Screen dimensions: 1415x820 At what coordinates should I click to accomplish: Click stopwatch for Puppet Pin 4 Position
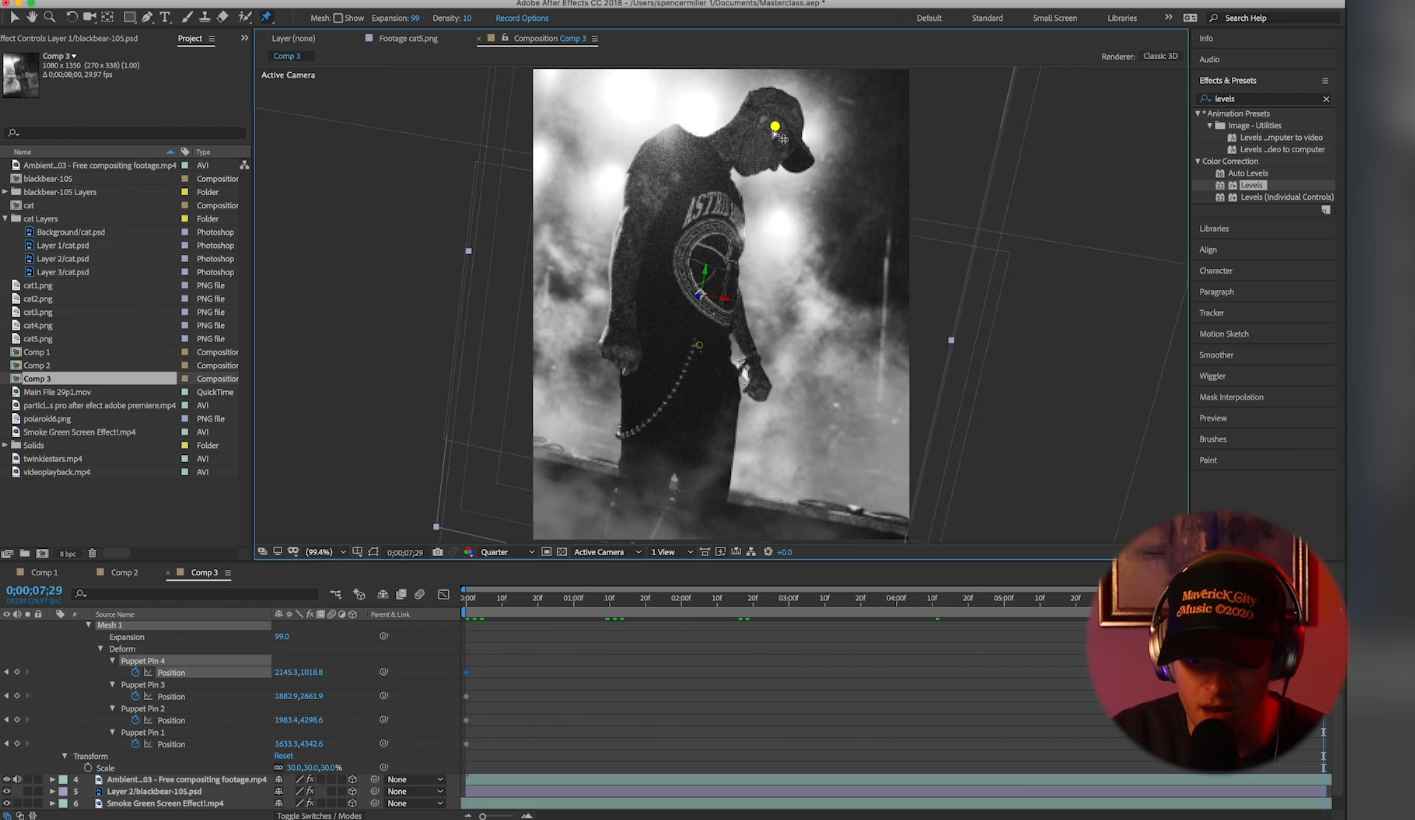point(136,673)
